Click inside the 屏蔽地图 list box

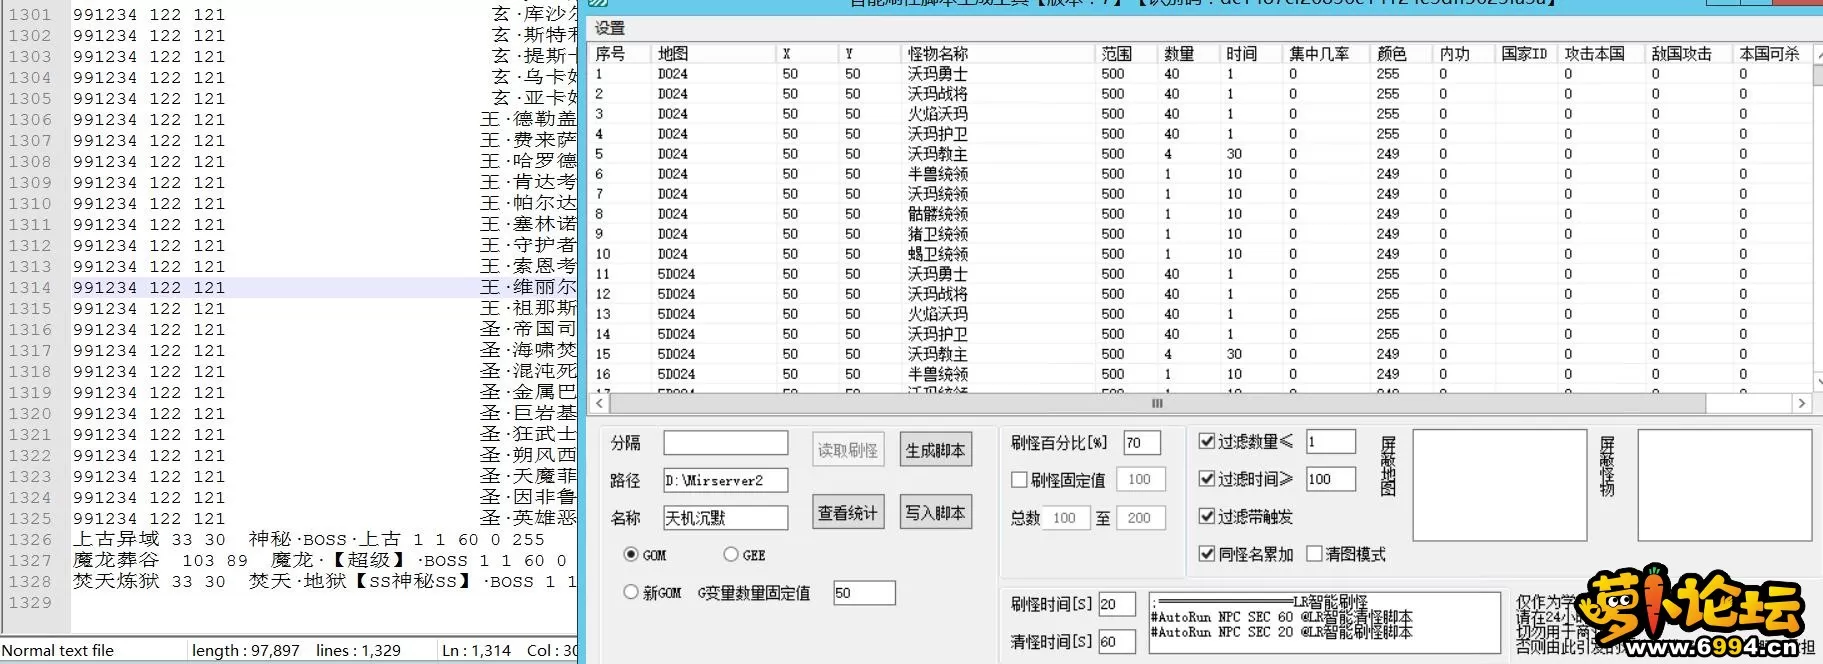pos(1500,484)
